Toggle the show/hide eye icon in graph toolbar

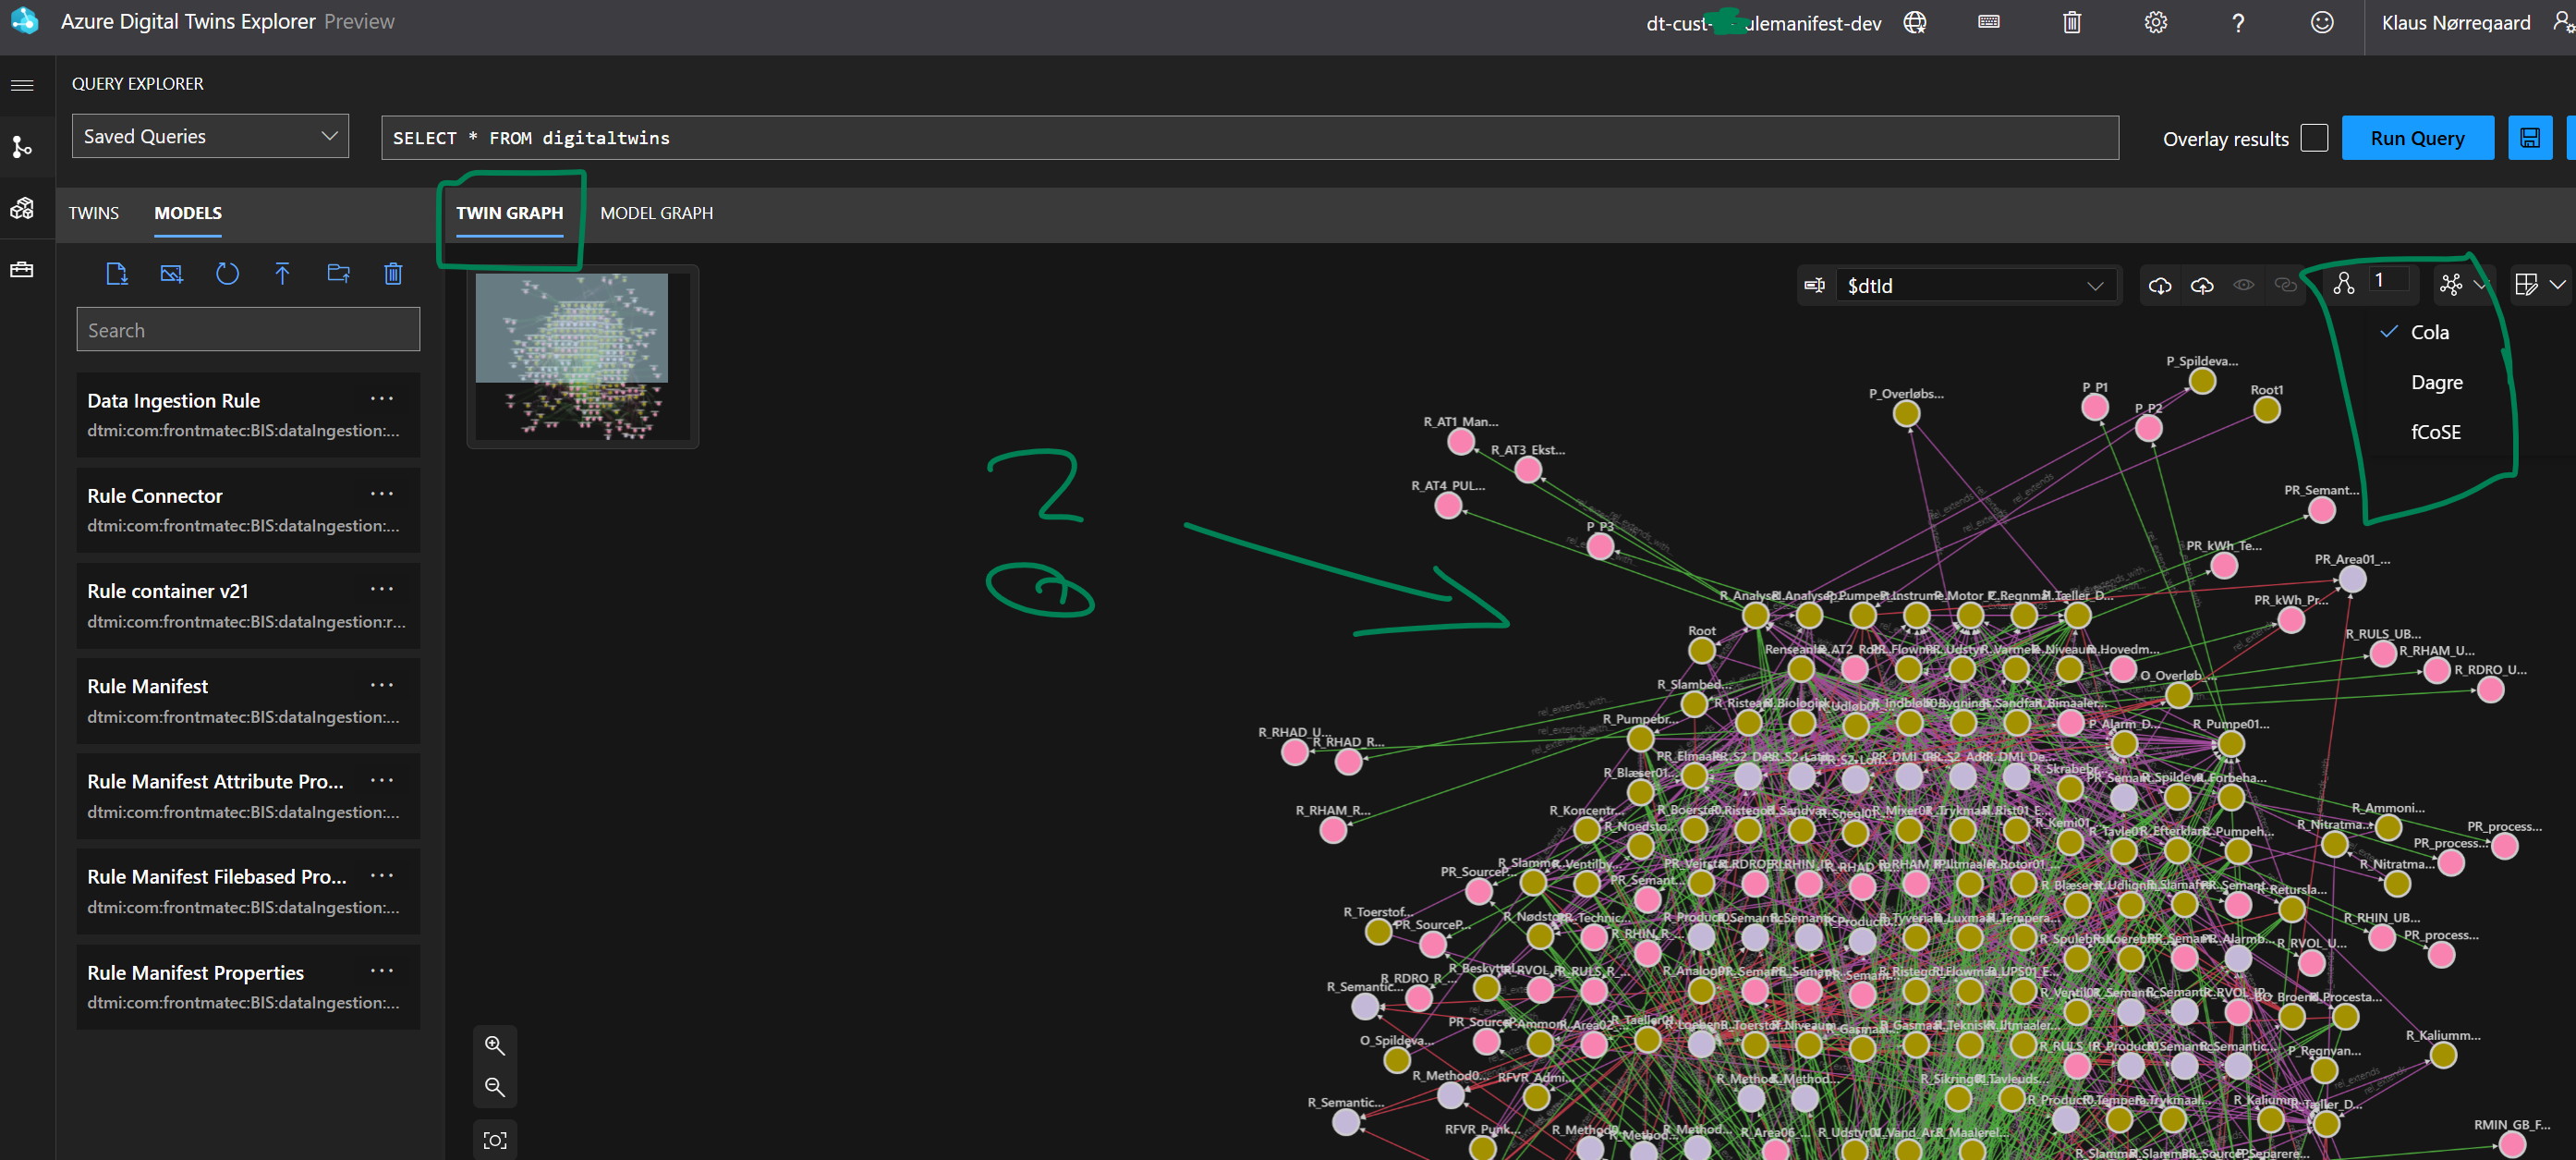coord(2243,286)
